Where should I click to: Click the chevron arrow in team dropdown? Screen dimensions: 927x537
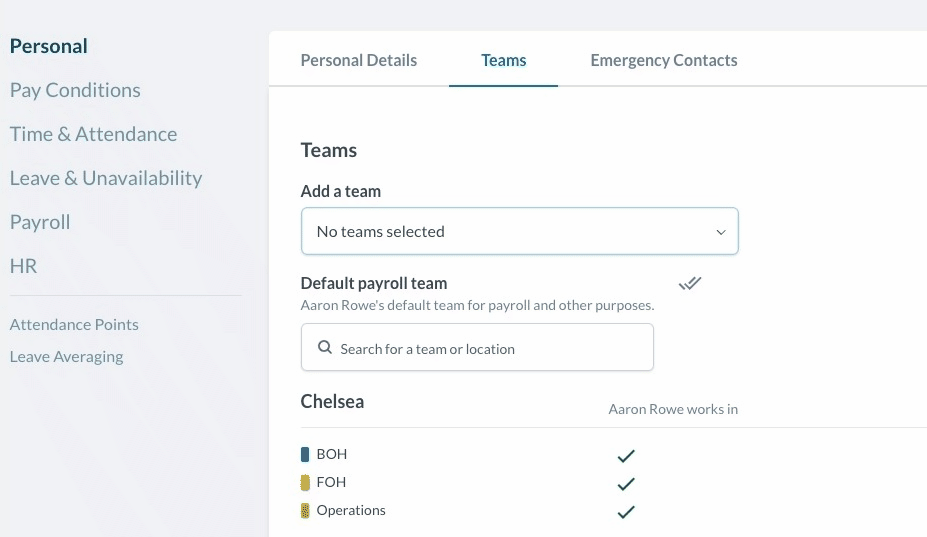[x=720, y=232]
